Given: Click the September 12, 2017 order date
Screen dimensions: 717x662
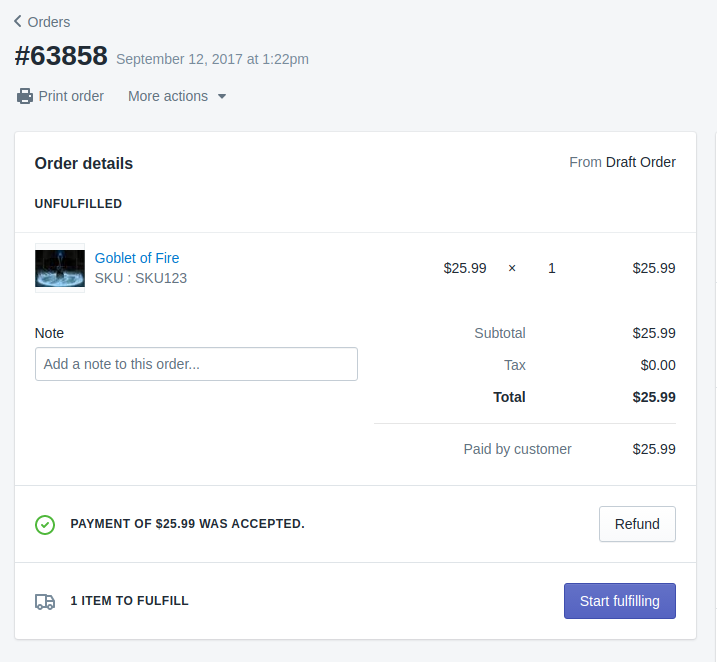Looking at the screenshot, I should [x=212, y=59].
